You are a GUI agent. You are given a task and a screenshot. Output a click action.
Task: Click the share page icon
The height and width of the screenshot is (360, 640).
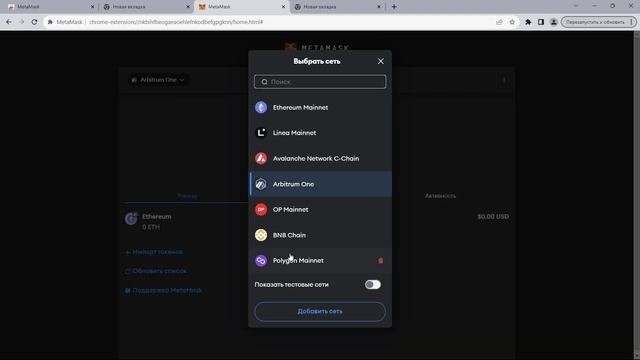point(499,22)
